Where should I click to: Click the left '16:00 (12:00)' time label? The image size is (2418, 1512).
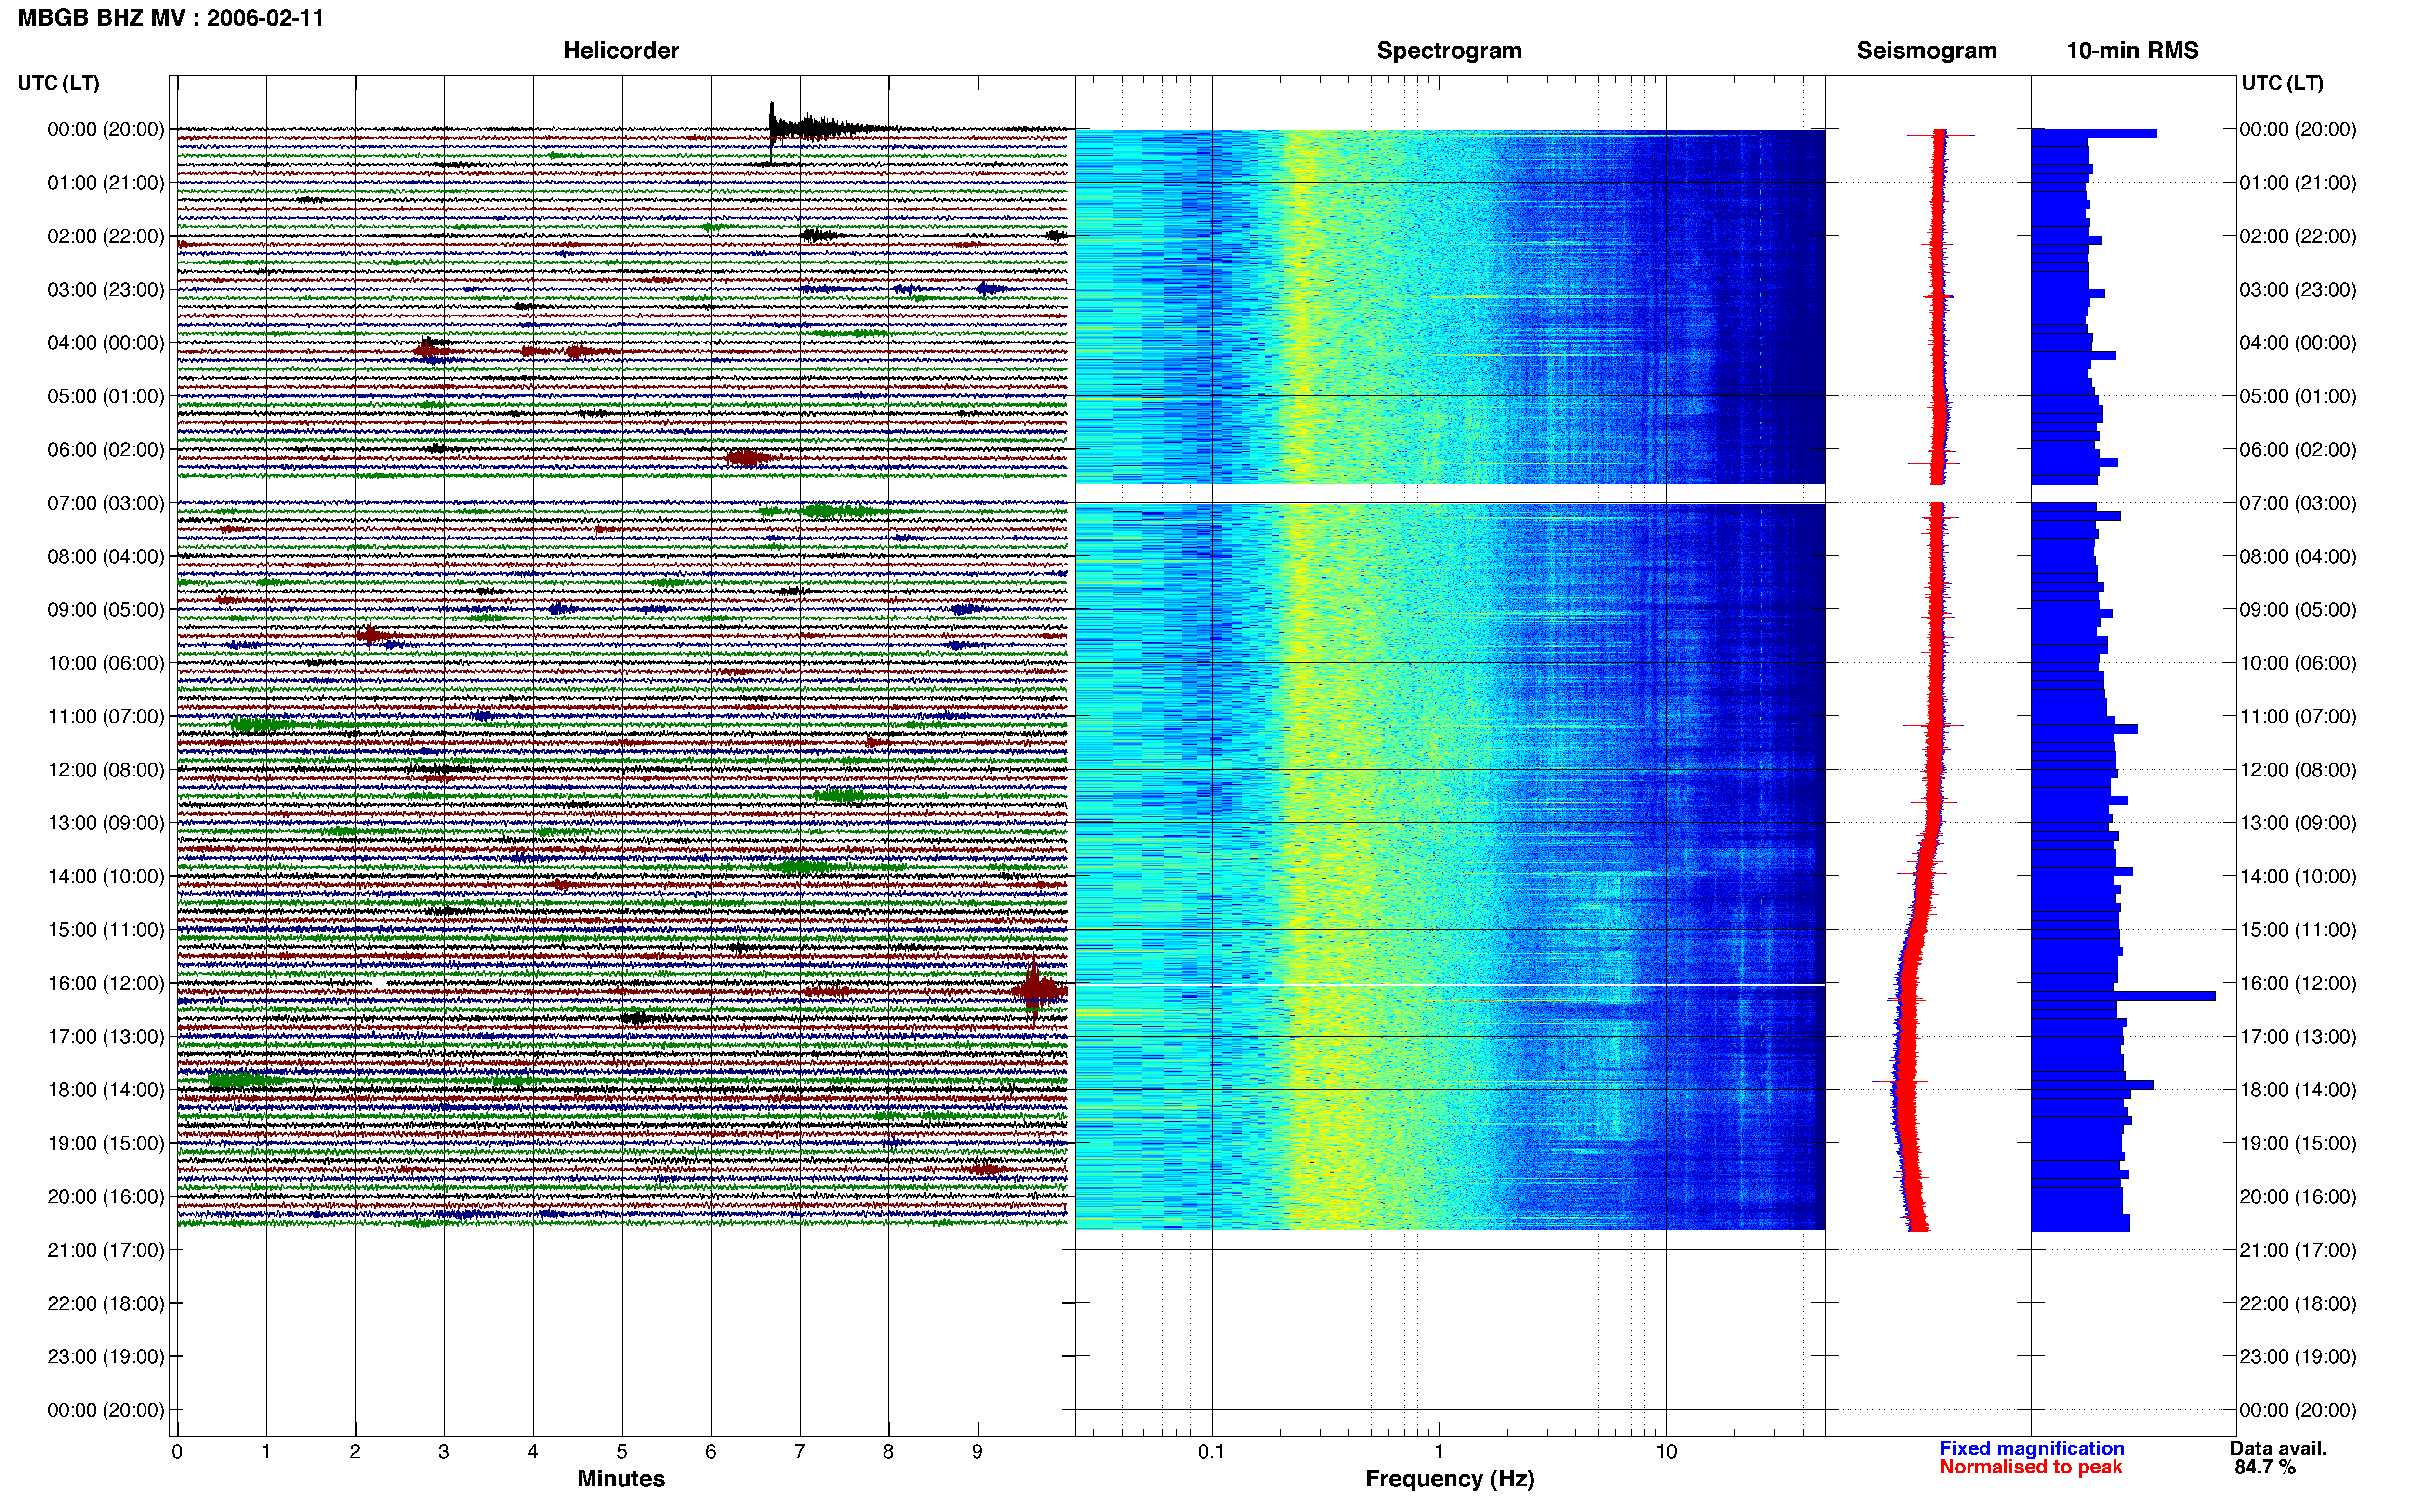106,983
